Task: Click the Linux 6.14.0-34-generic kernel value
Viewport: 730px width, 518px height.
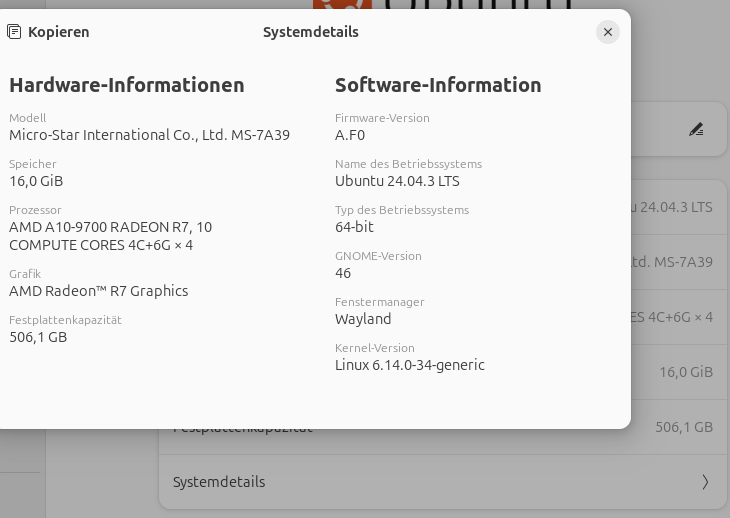Action: [x=409, y=365]
